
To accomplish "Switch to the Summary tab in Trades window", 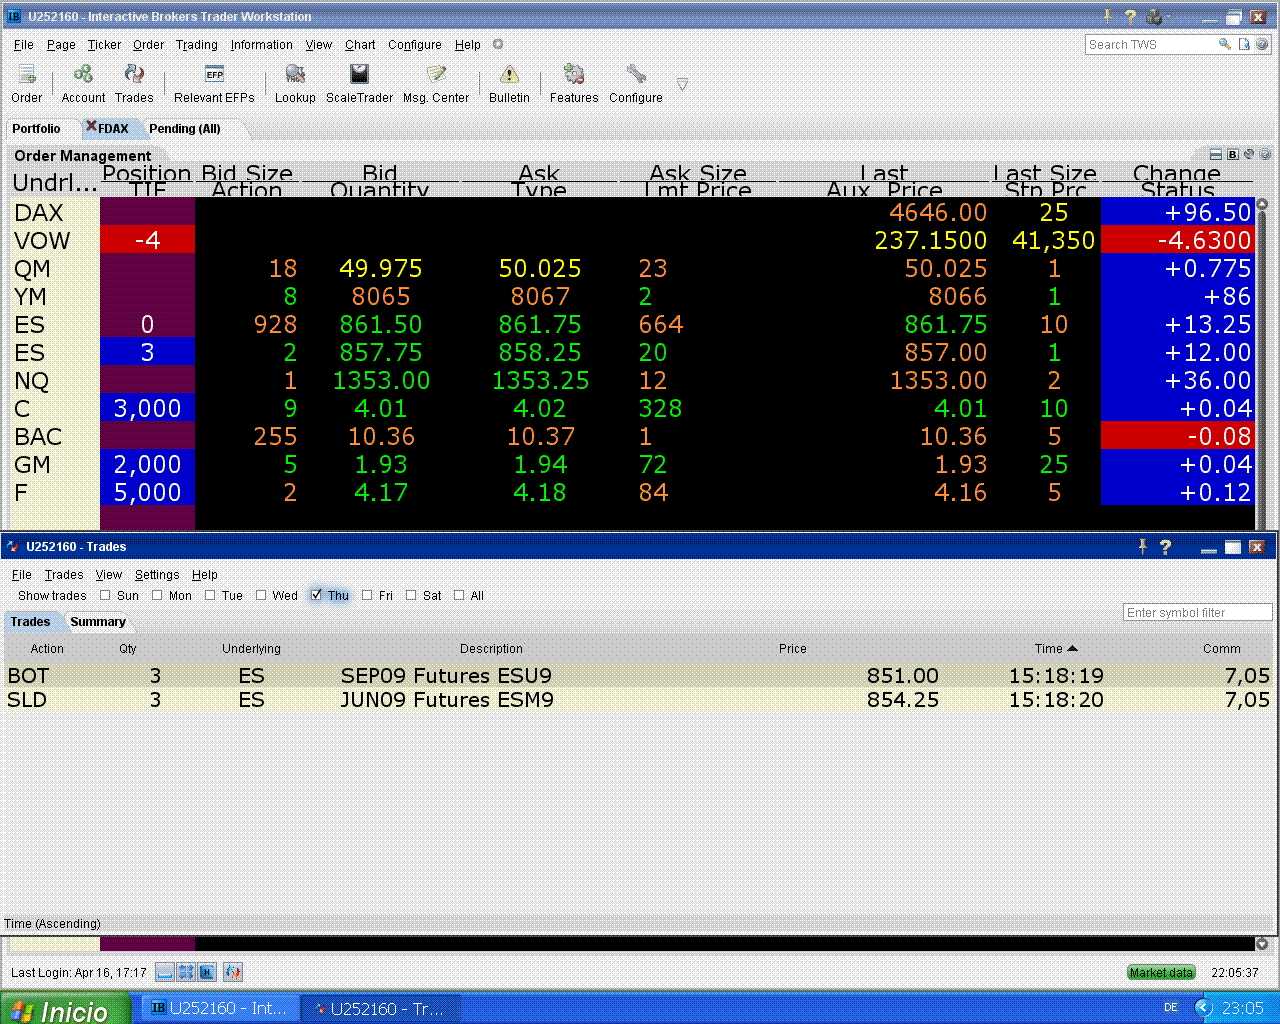I will pos(98,622).
